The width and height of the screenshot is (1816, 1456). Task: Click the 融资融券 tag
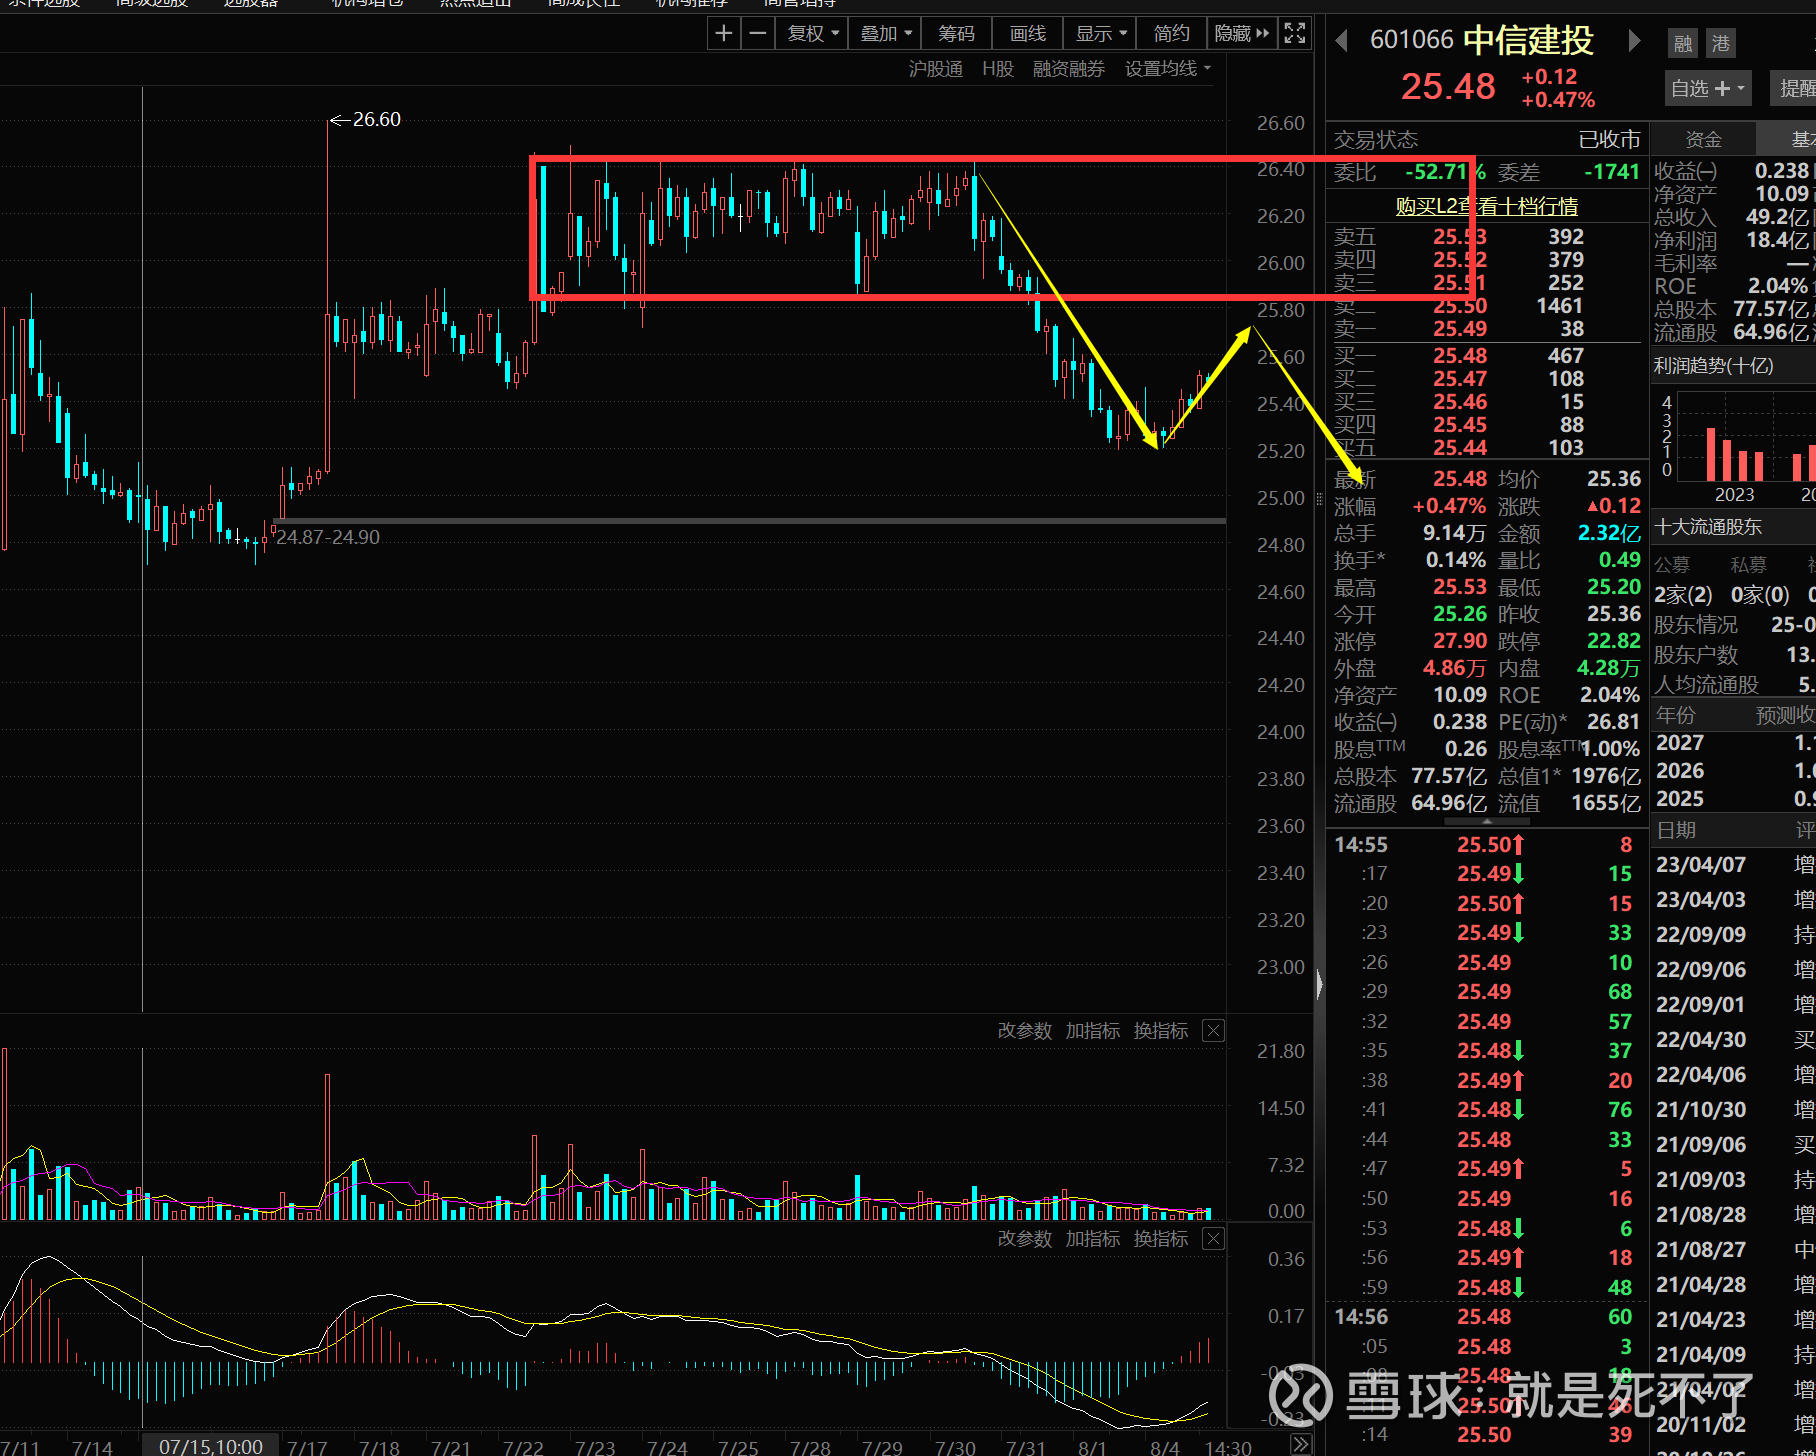click(1069, 68)
